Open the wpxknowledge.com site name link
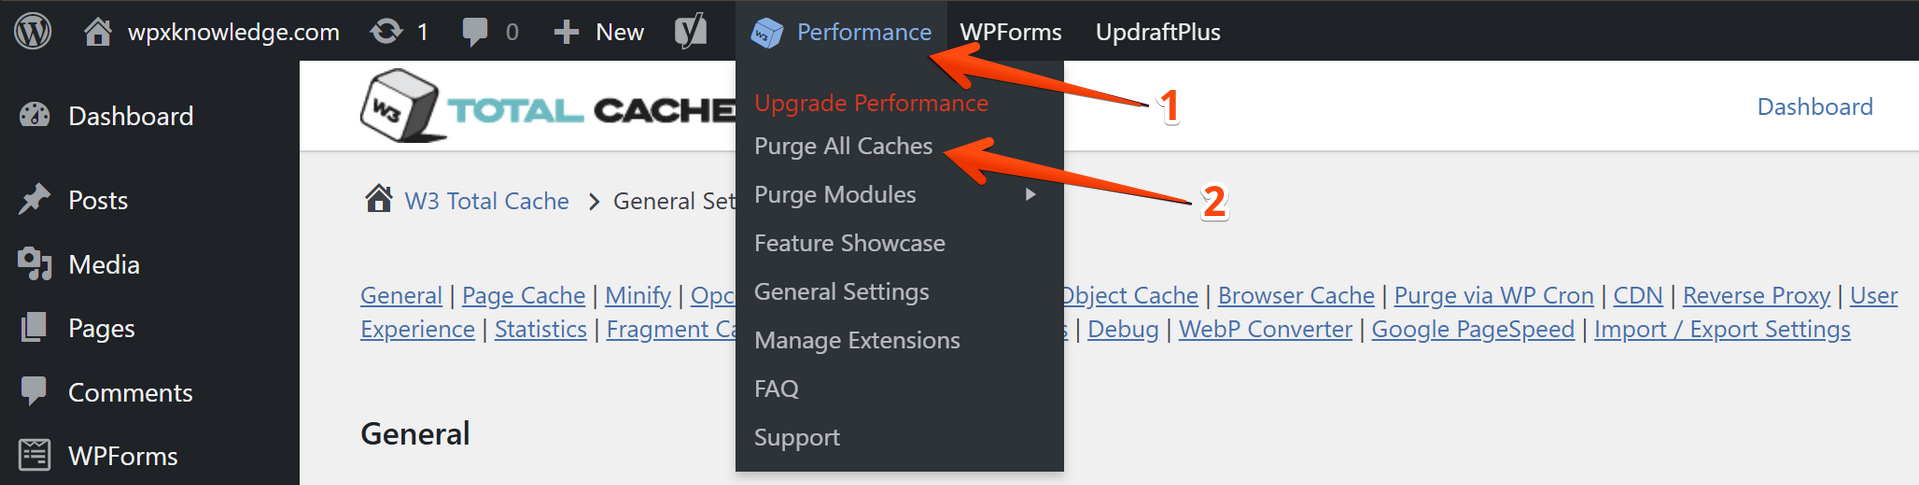1919x485 pixels. [233, 32]
